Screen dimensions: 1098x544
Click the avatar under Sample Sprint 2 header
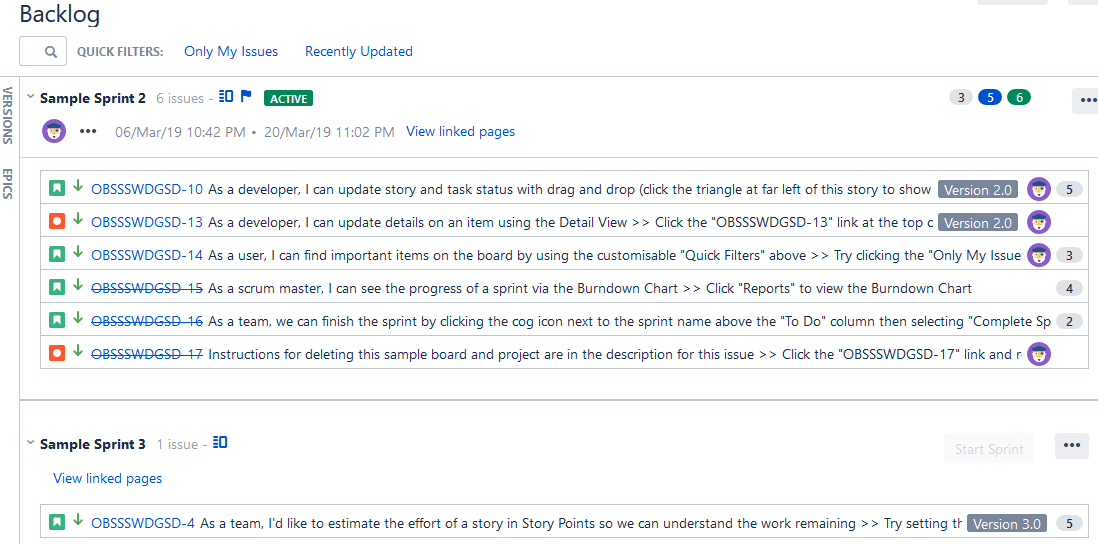tap(54, 131)
